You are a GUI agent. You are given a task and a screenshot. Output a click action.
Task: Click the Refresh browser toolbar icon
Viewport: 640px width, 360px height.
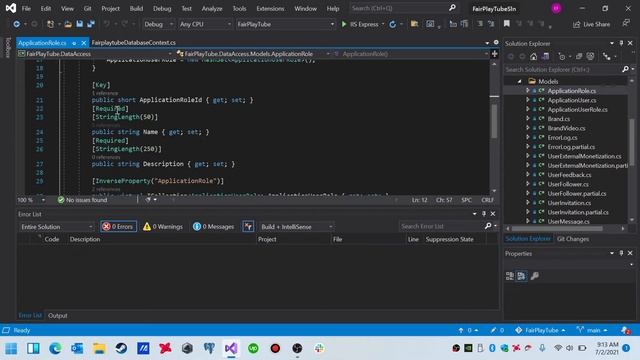click(393, 24)
